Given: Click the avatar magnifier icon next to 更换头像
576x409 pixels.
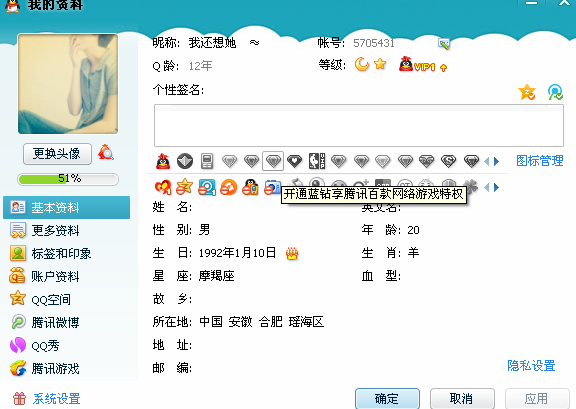Looking at the screenshot, I should tap(106, 153).
